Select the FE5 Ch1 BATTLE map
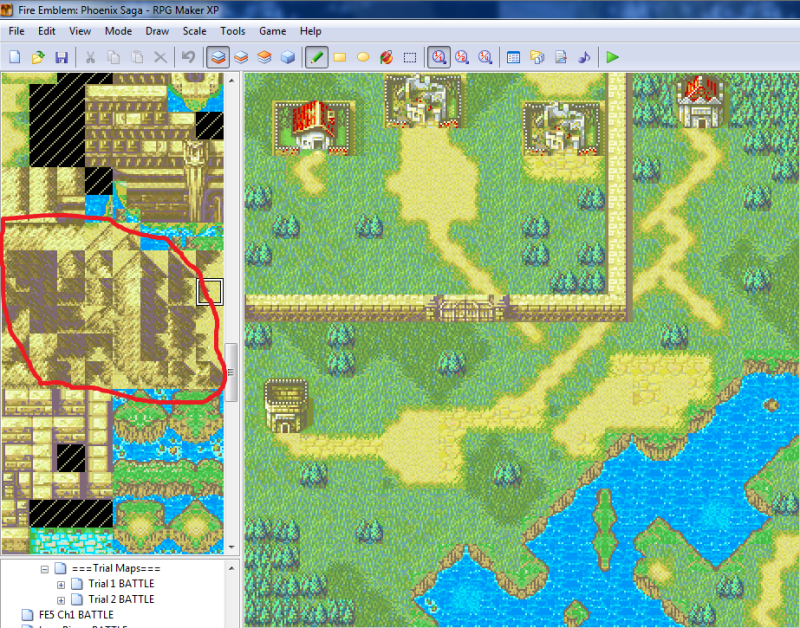 (x=76, y=615)
